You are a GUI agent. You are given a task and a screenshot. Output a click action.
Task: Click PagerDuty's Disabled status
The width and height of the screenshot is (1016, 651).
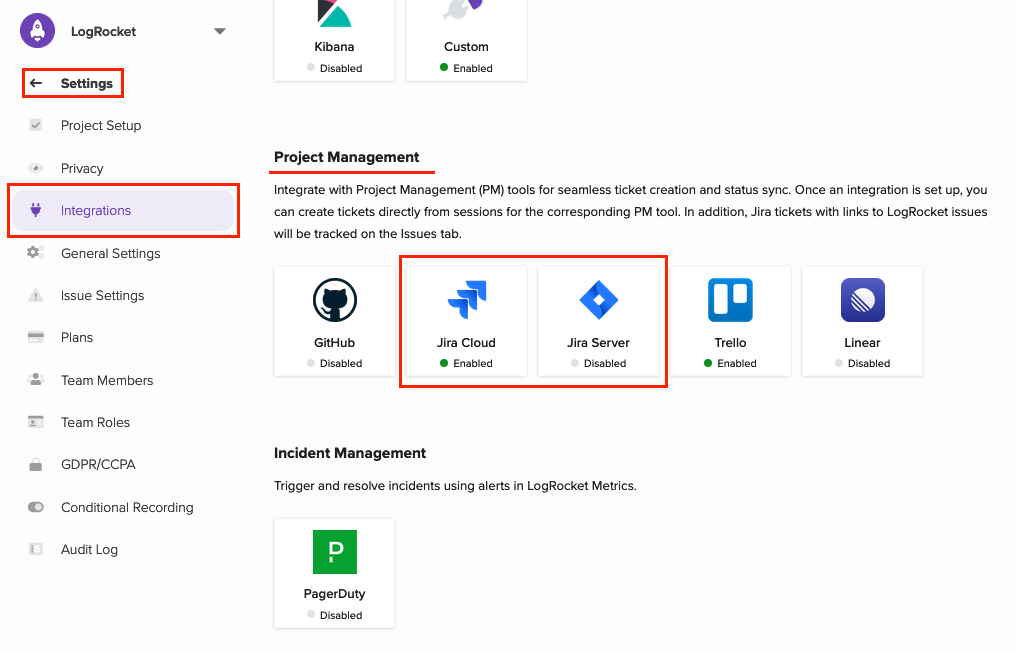334,615
